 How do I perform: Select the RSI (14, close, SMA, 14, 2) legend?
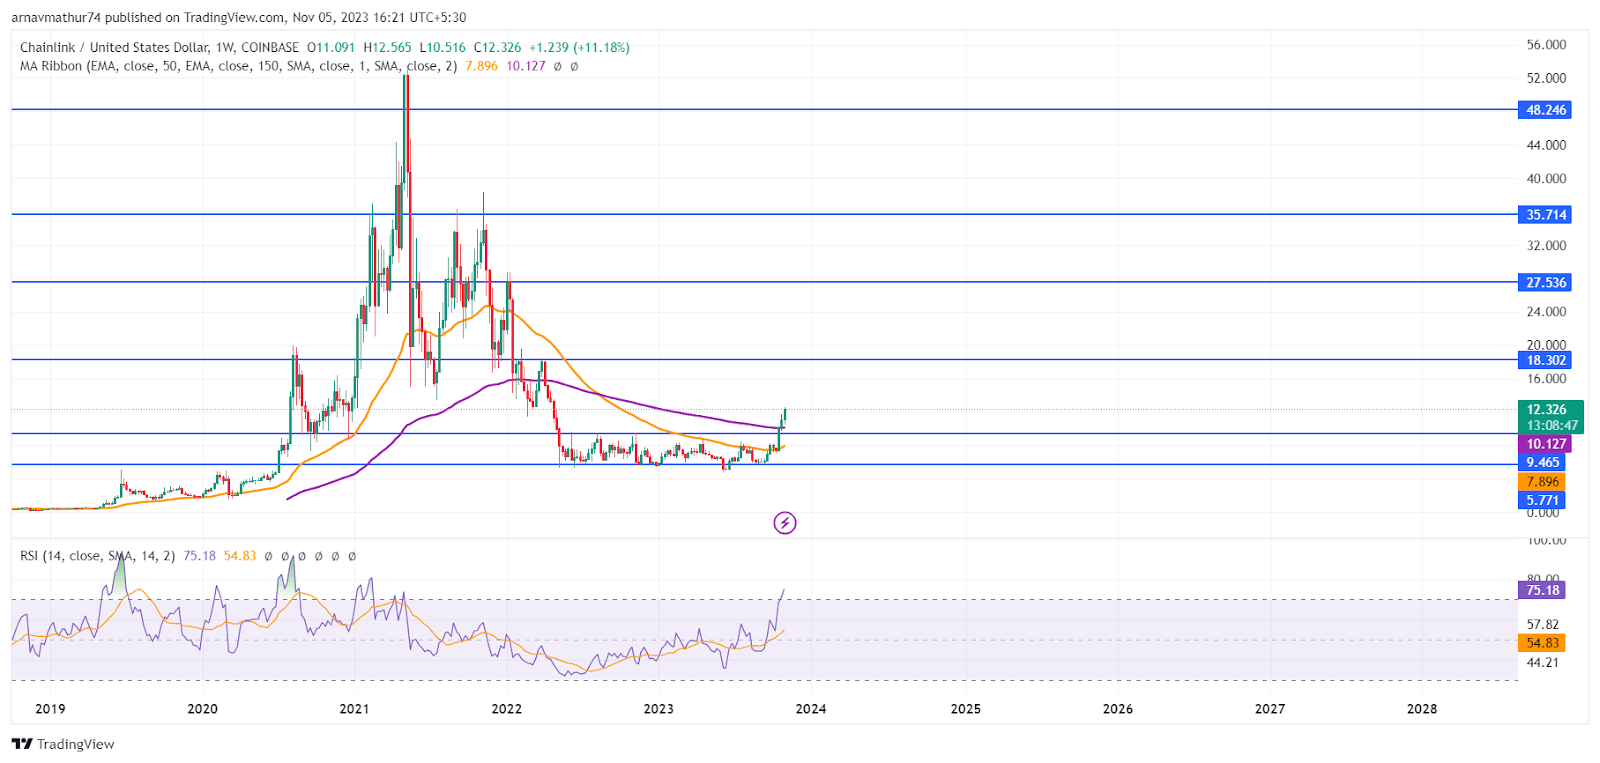(x=98, y=556)
